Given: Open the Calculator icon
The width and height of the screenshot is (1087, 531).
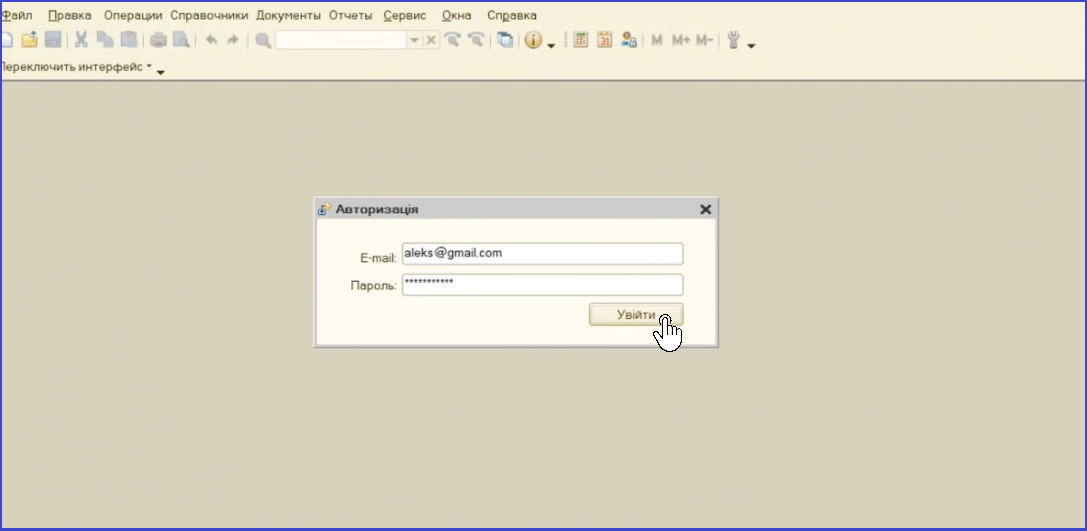Looking at the screenshot, I should [x=581, y=40].
